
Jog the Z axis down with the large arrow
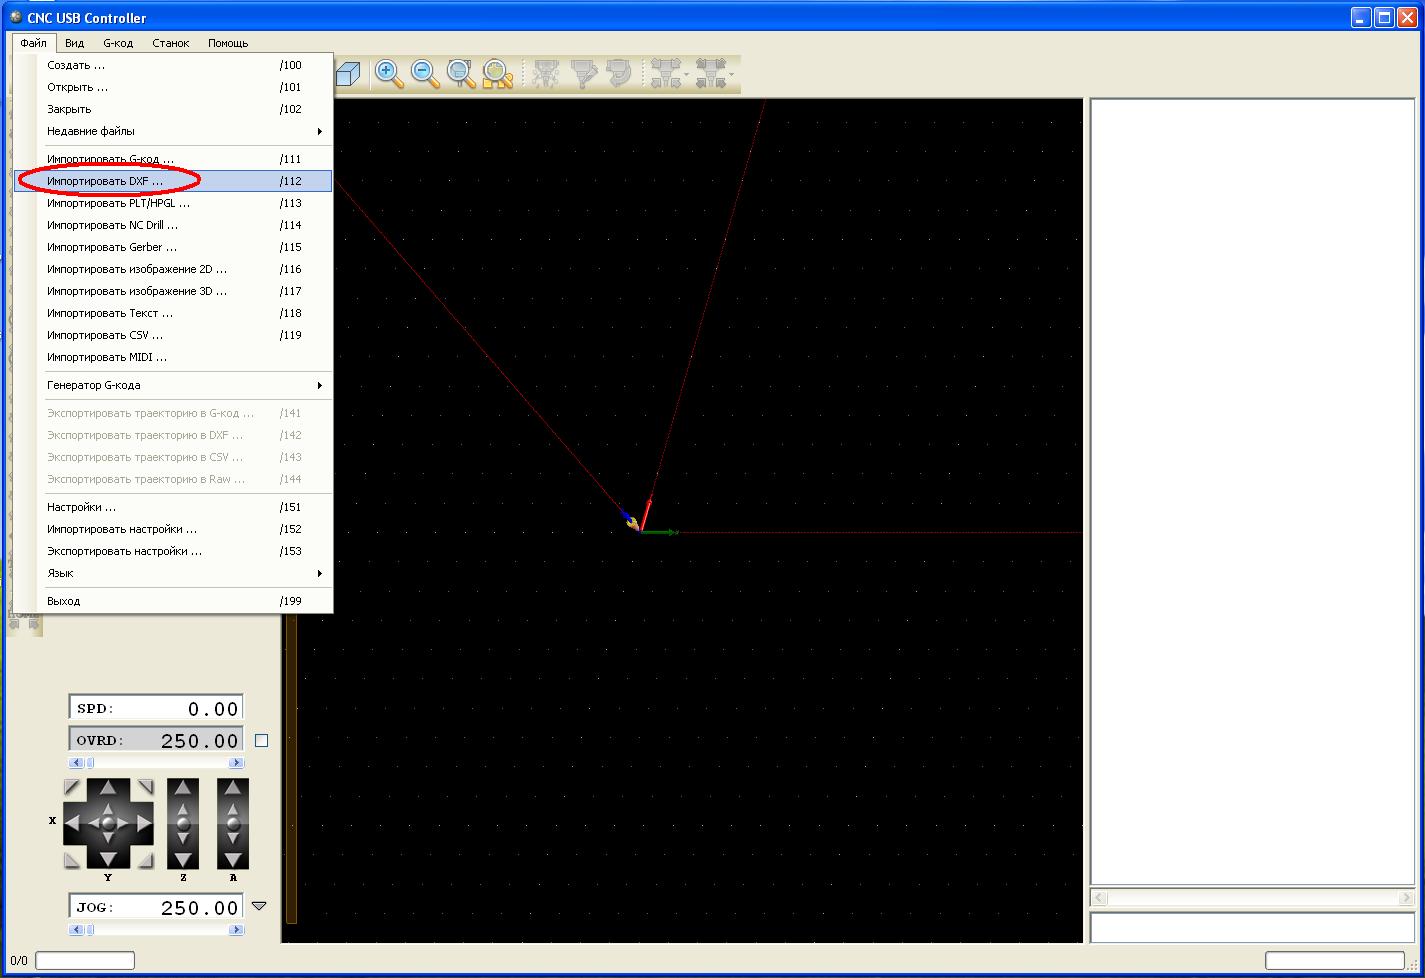[x=183, y=860]
